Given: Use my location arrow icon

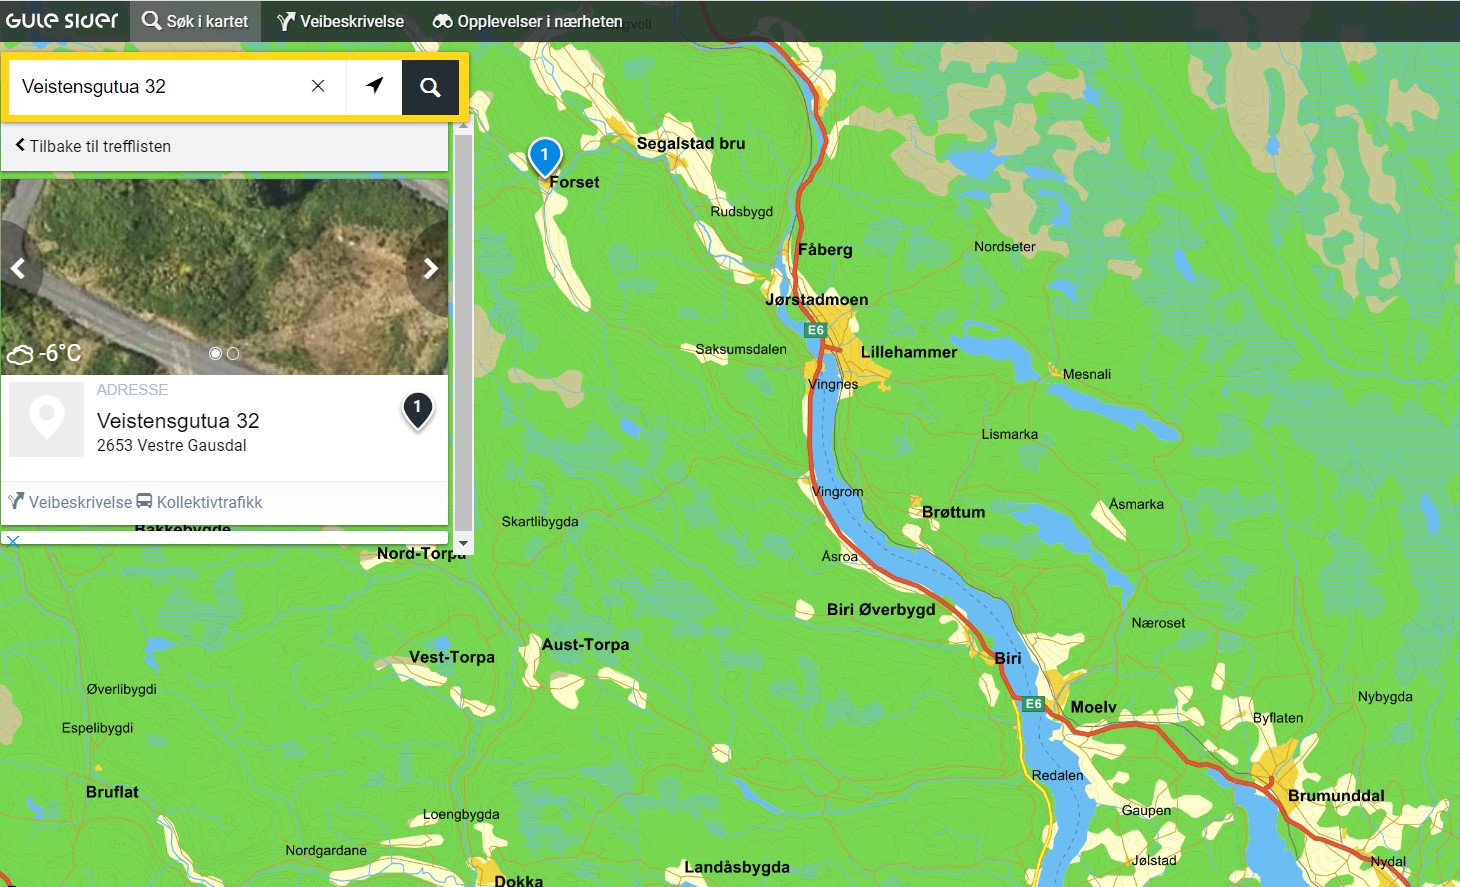Looking at the screenshot, I should 375,86.
